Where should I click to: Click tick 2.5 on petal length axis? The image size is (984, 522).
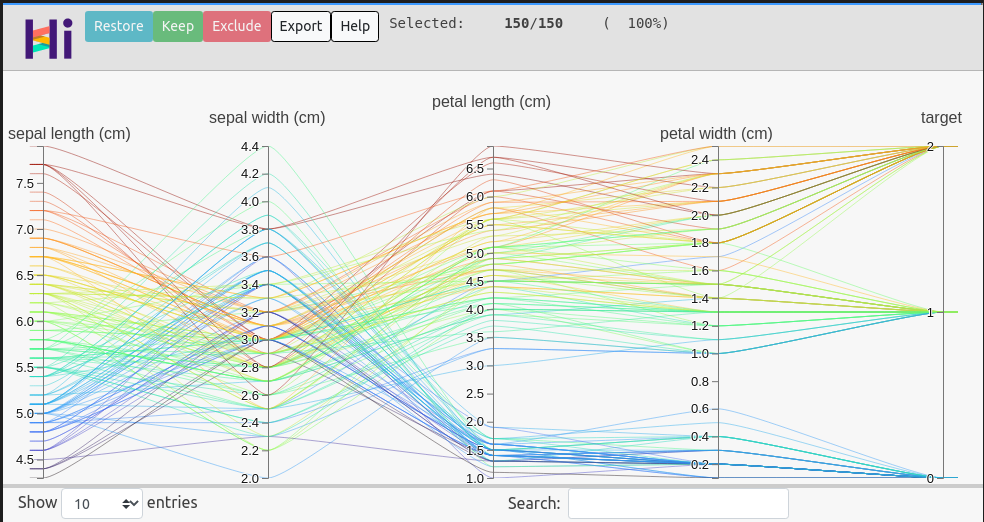pos(474,394)
